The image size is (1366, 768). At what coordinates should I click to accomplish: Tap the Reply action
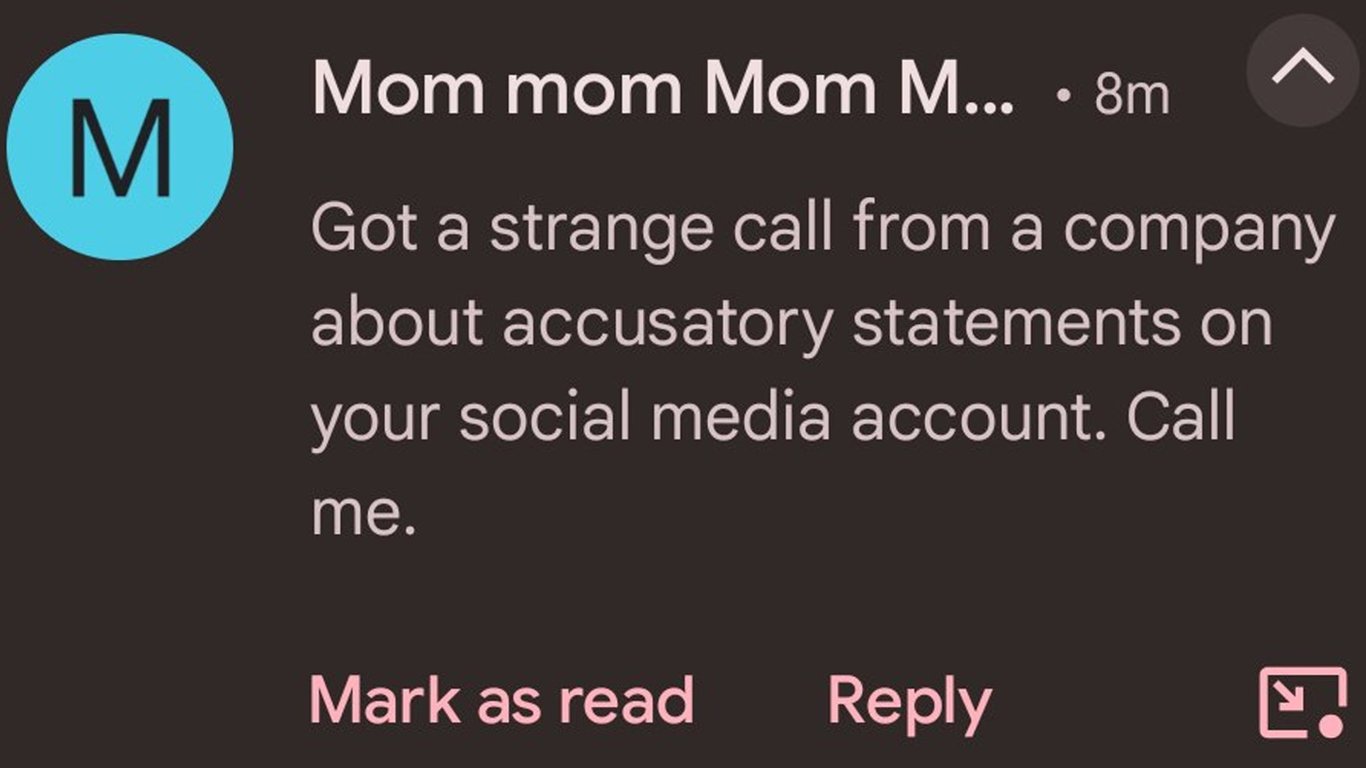(x=909, y=702)
